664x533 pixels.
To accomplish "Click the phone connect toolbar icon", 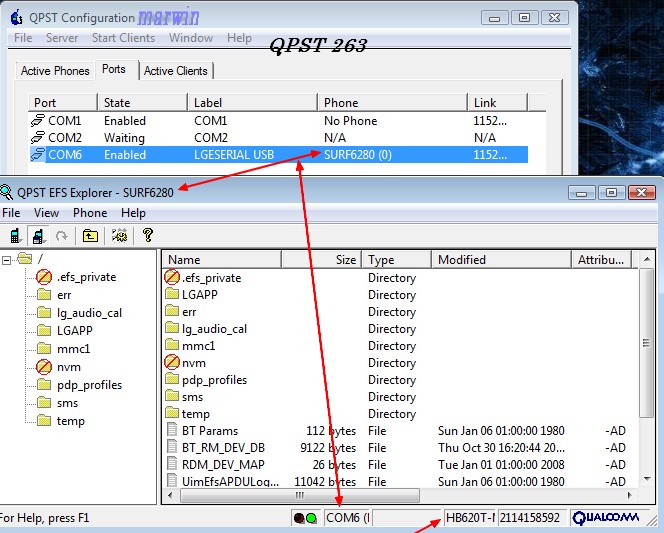I will (x=16, y=235).
